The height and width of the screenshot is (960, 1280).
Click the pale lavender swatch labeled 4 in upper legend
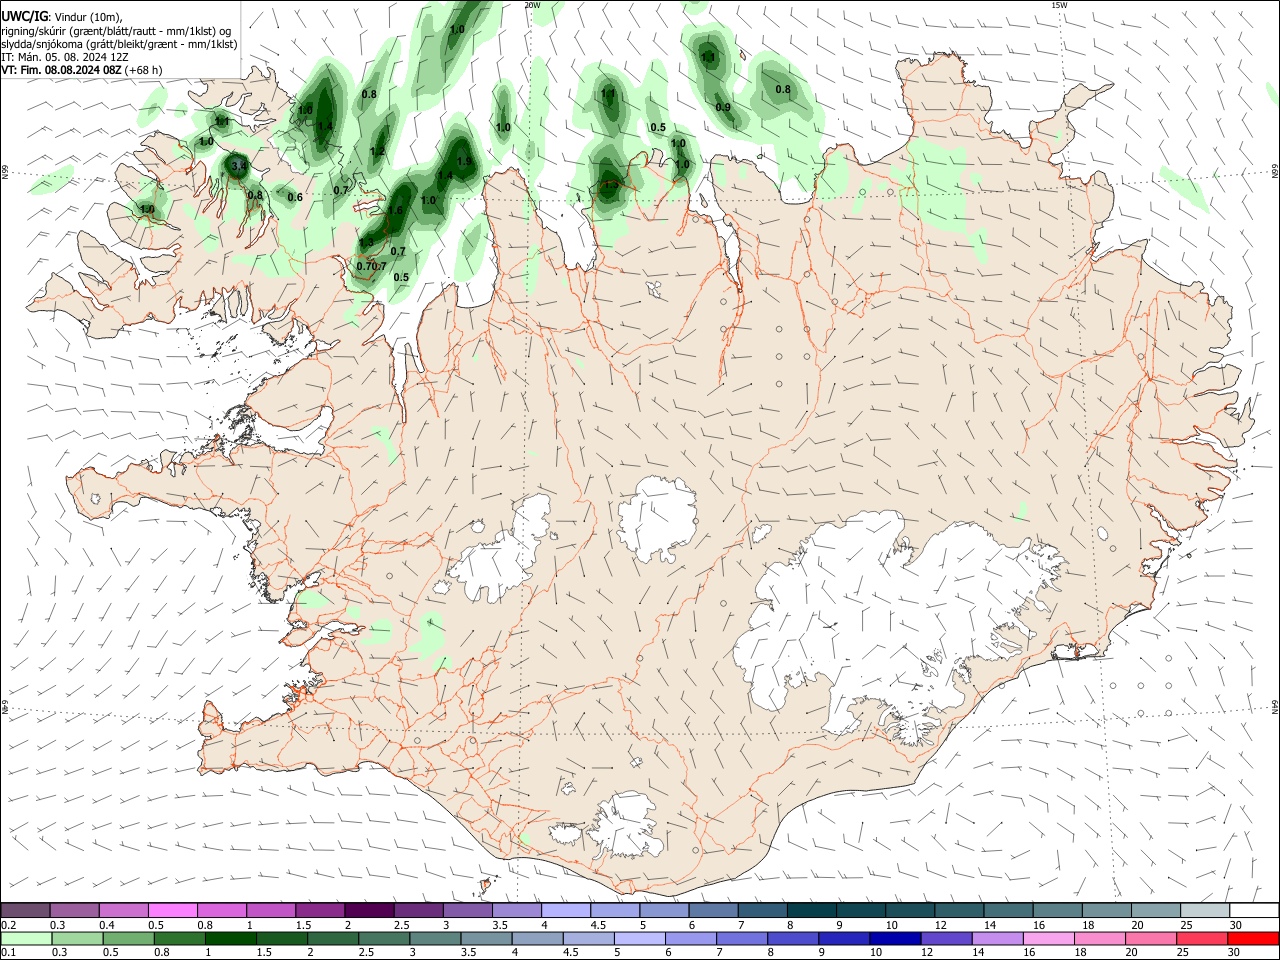click(565, 911)
